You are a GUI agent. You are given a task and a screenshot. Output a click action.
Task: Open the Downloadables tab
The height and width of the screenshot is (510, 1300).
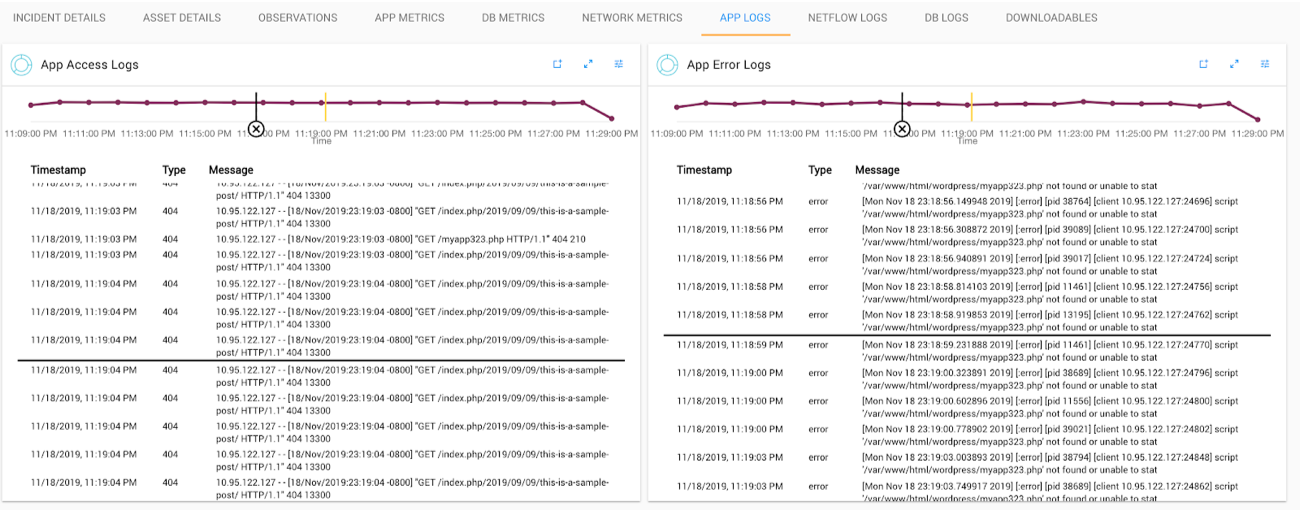pos(1051,18)
